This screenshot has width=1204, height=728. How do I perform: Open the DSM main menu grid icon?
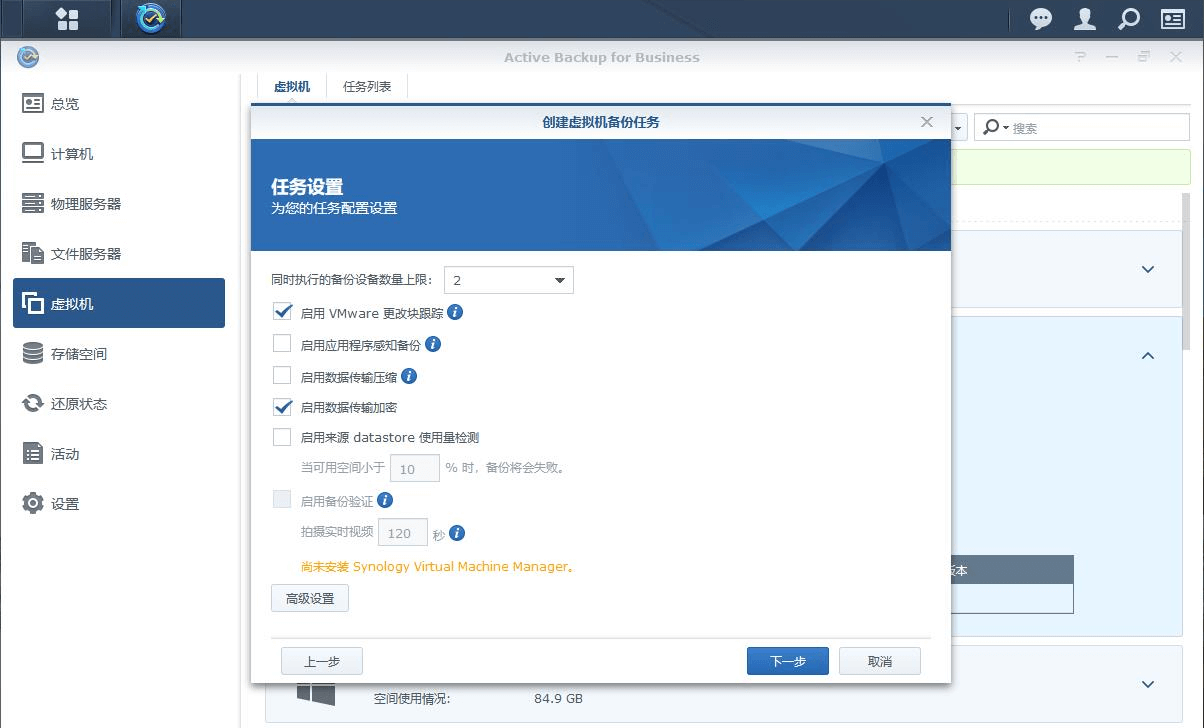click(x=67, y=19)
